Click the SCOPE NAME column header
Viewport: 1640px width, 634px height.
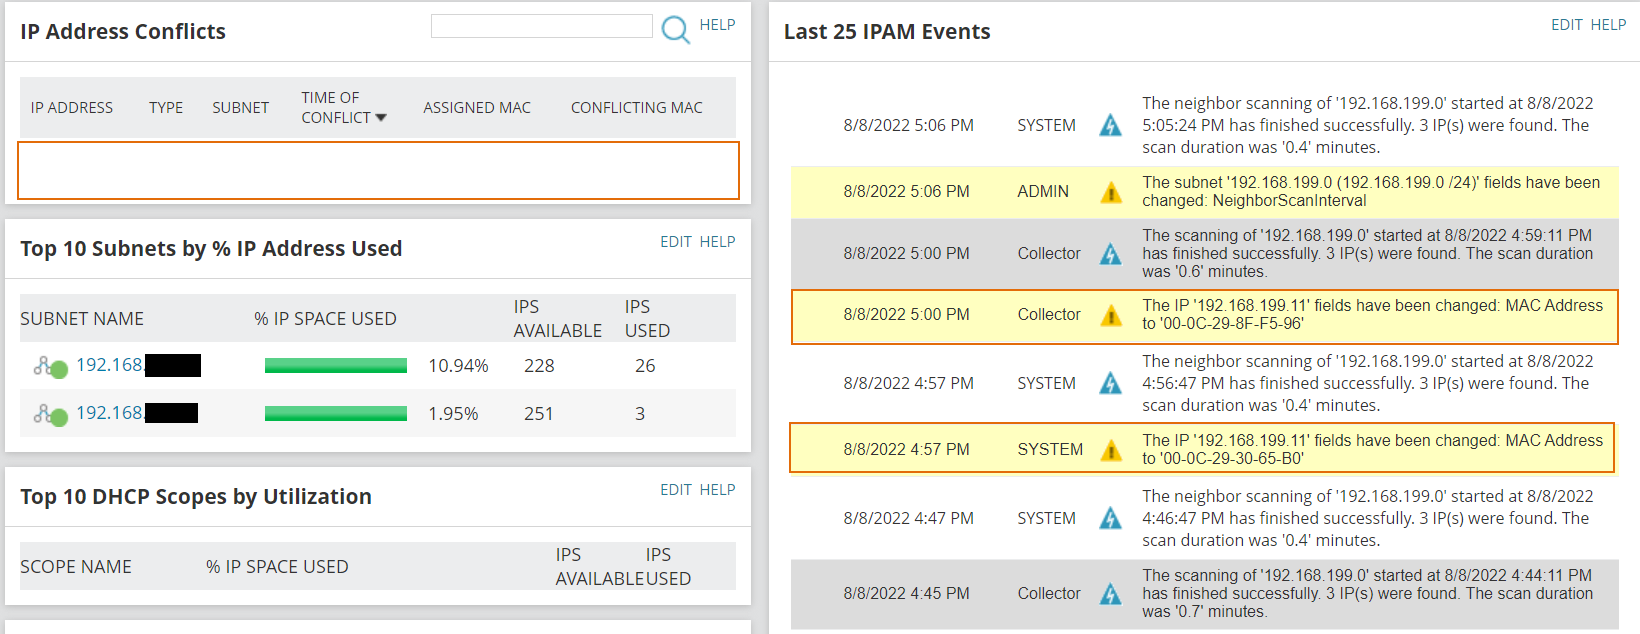coord(76,567)
